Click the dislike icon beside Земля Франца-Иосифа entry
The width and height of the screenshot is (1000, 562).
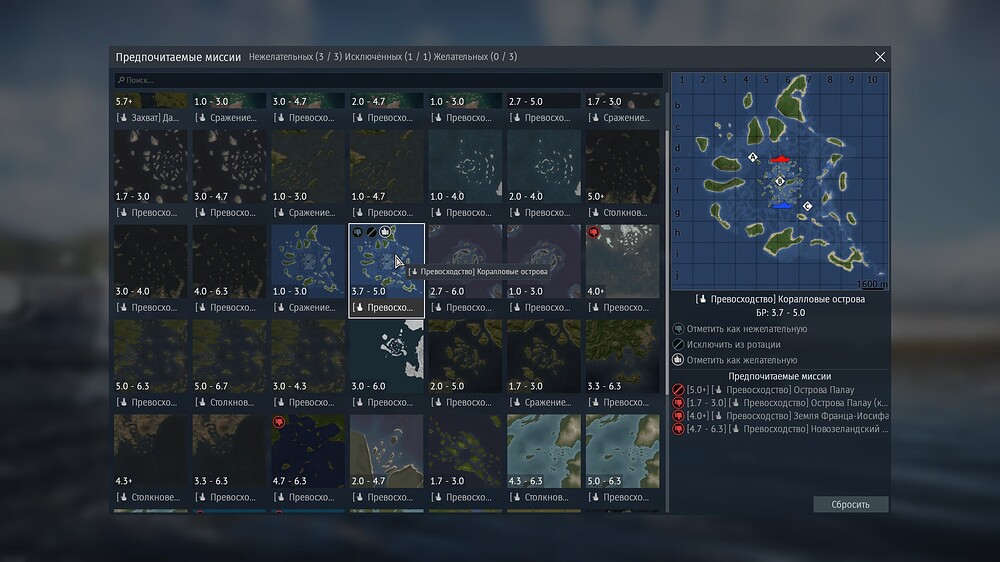(x=678, y=416)
